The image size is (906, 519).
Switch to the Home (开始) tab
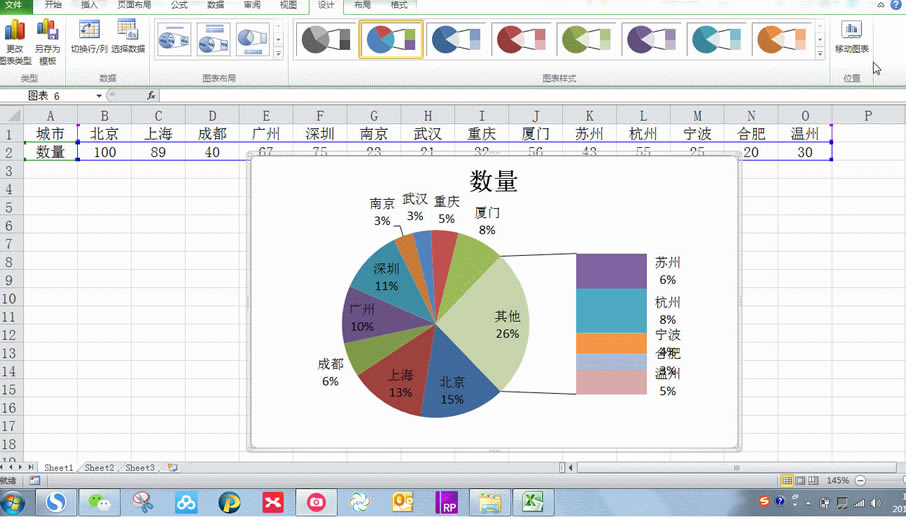pos(53,5)
